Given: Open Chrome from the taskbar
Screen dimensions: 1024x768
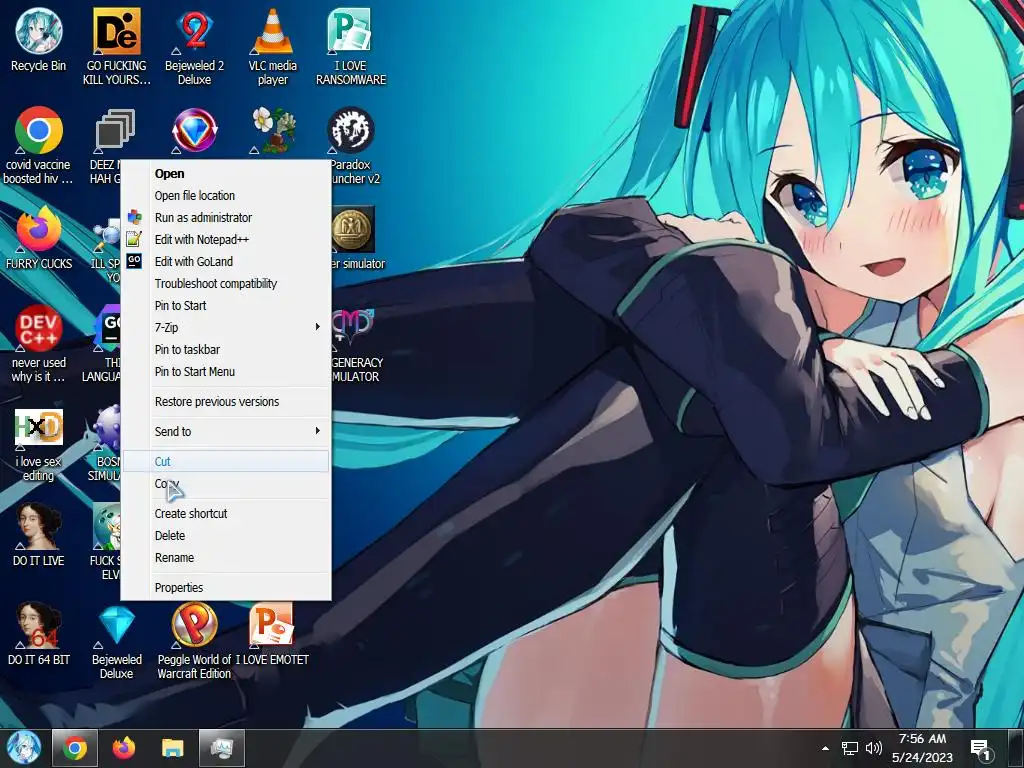Looking at the screenshot, I should pos(74,748).
